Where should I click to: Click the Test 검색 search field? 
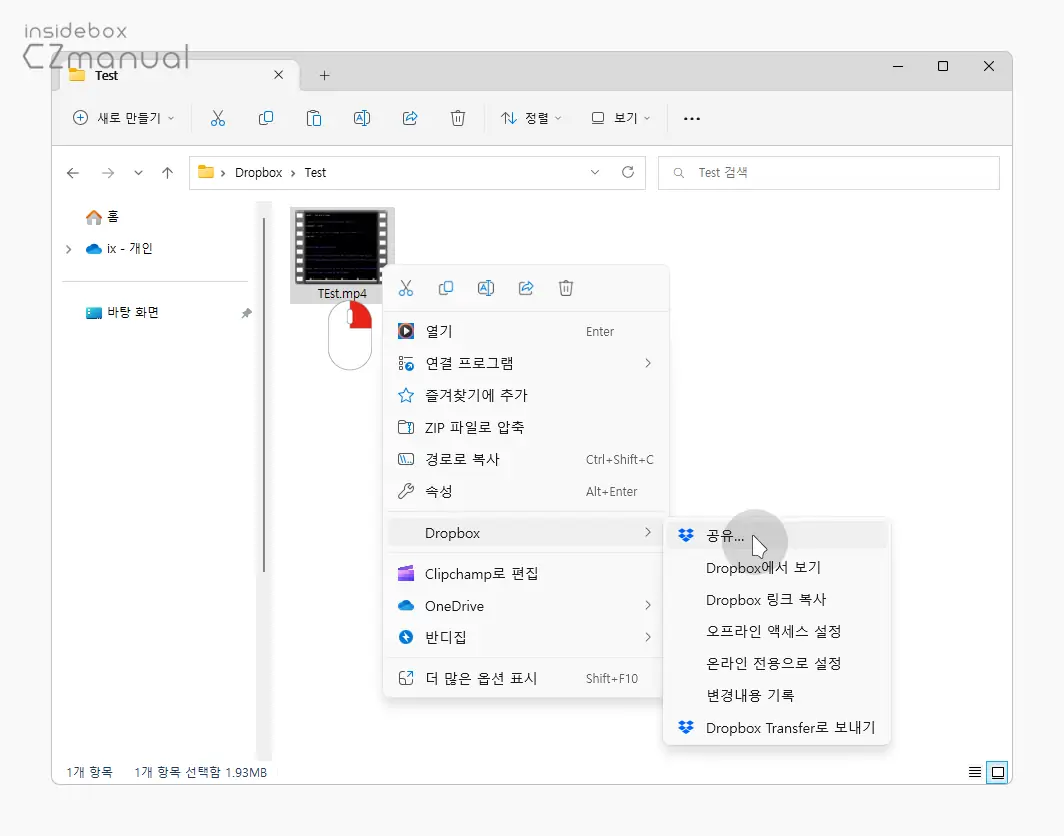829,173
